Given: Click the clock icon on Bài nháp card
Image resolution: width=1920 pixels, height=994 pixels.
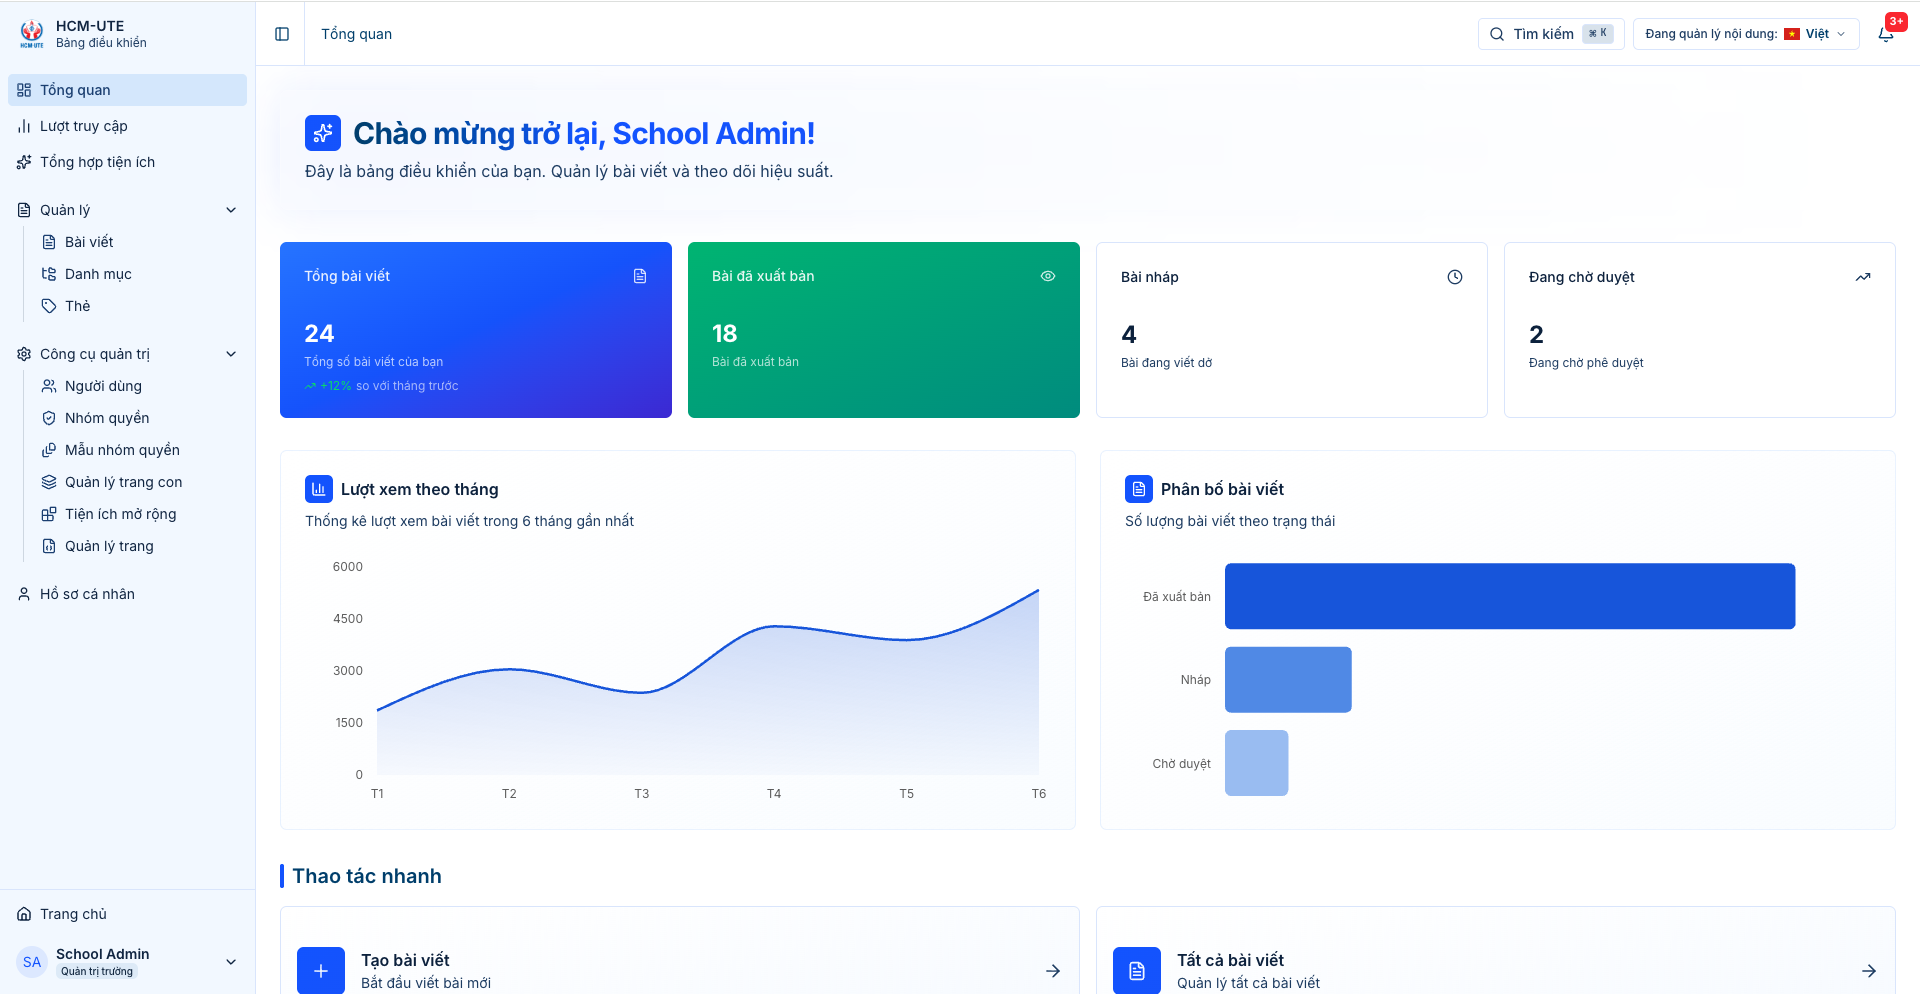Looking at the screenshot, I should pos(1455,277).
